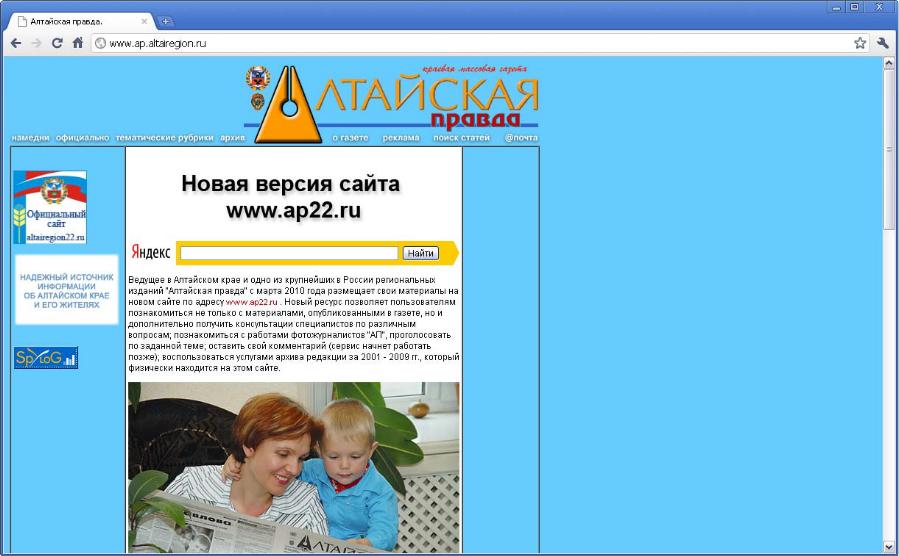The image size is (899, 556).
Task: Click the vertical scrollbar thumb
Action: click(x=889, y=149)
